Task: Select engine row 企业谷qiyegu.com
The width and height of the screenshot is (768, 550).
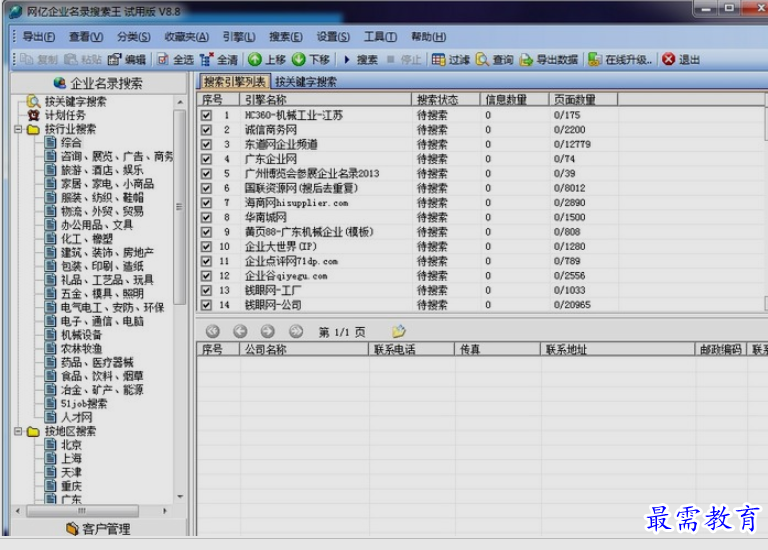Action: coord(286,276)
